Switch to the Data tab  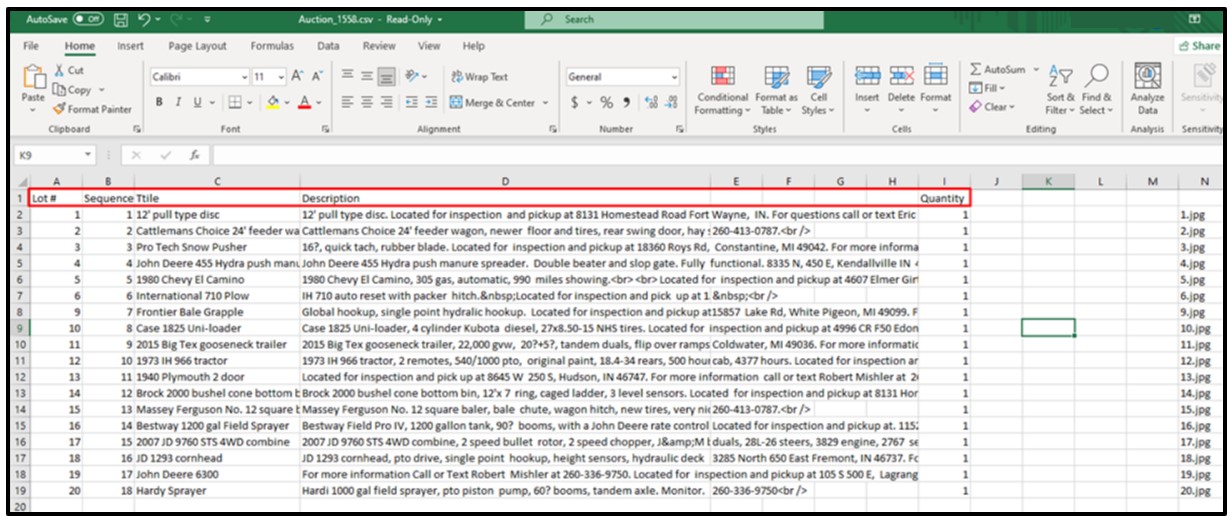(328, 46)
